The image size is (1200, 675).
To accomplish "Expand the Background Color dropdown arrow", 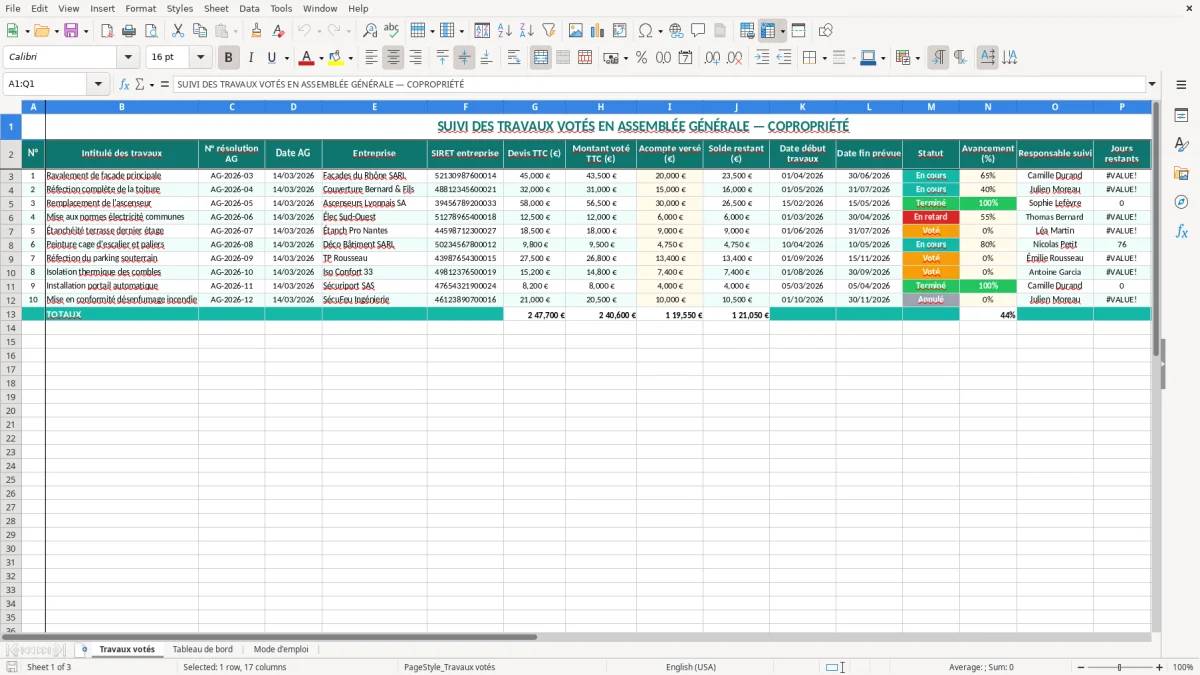I will (350, 58).
